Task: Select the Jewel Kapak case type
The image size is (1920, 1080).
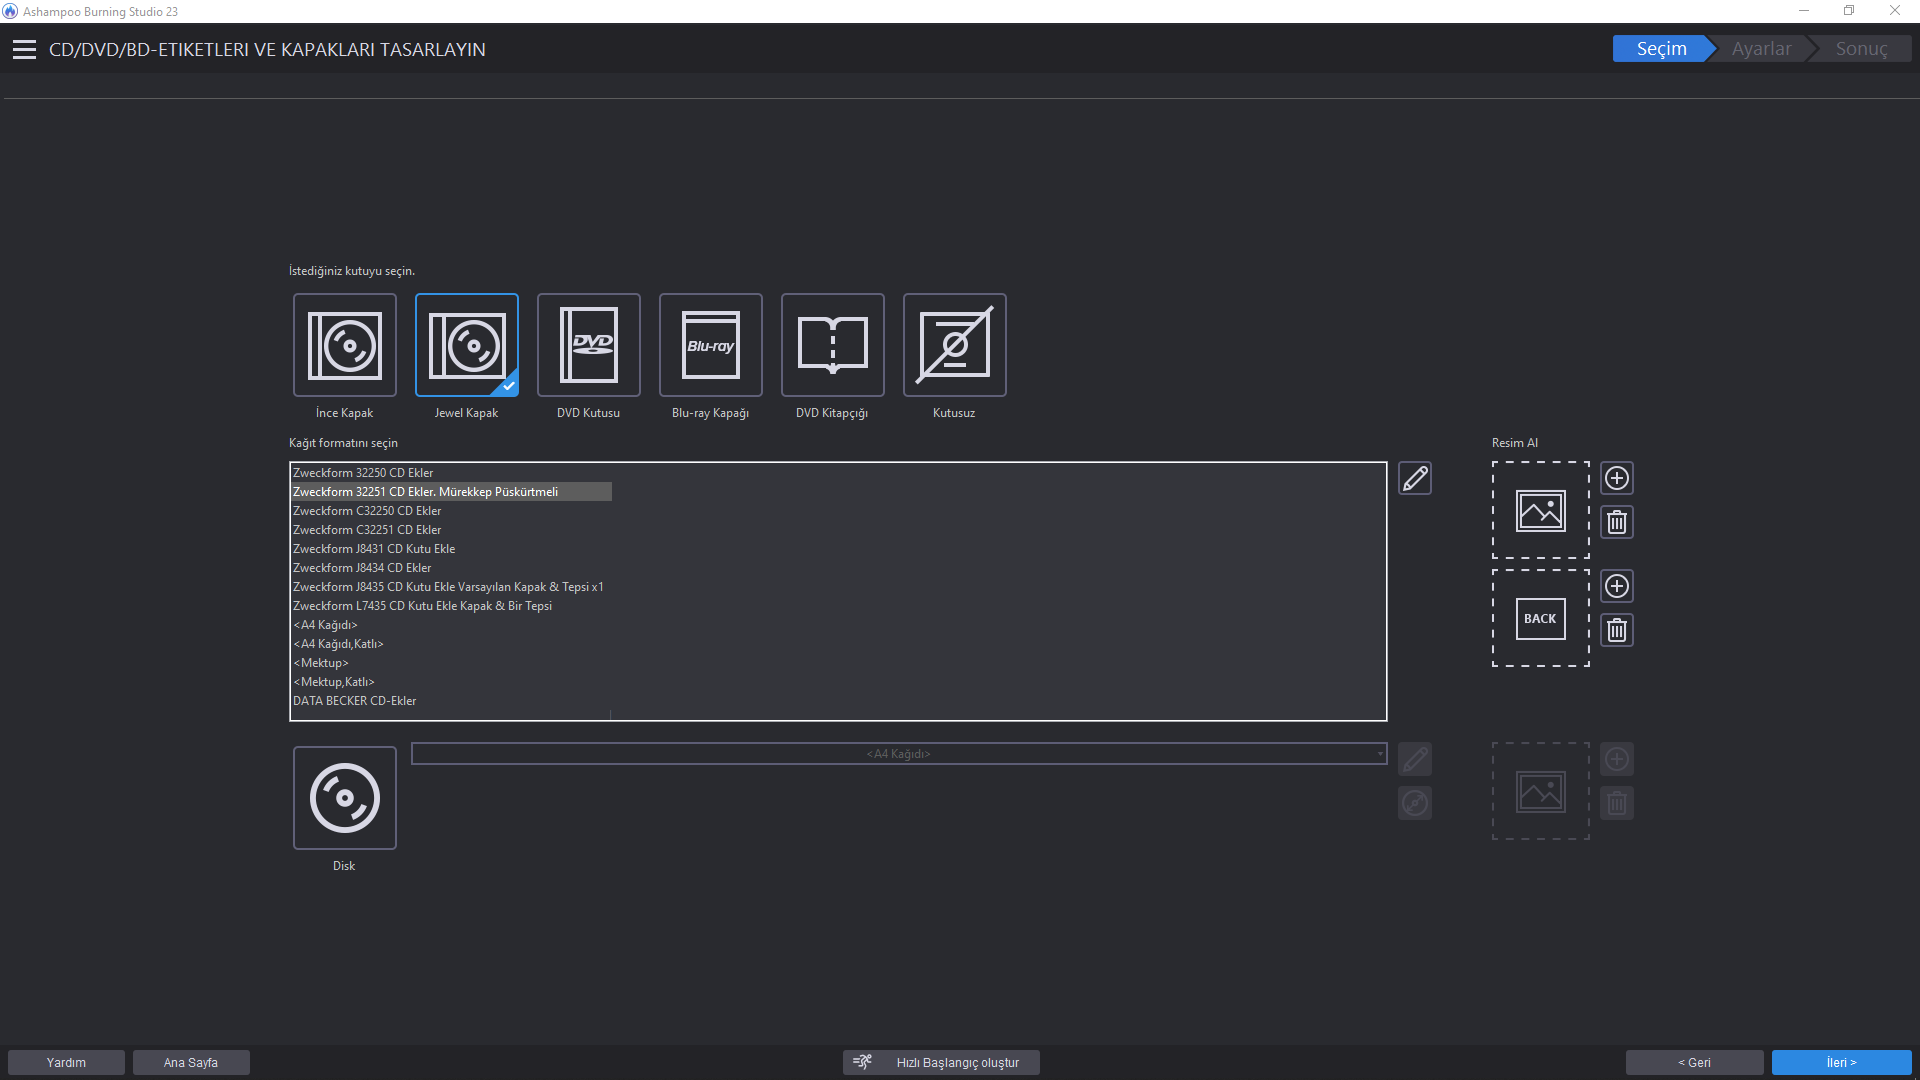Action: tap(467, 345)
